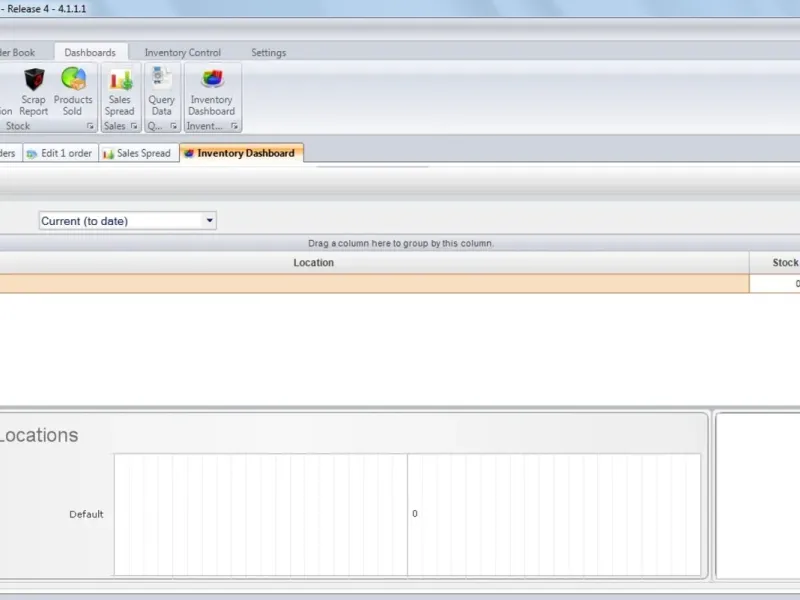Click the group-by column drop area text
800x600 pixels.
tap(401, 243)
